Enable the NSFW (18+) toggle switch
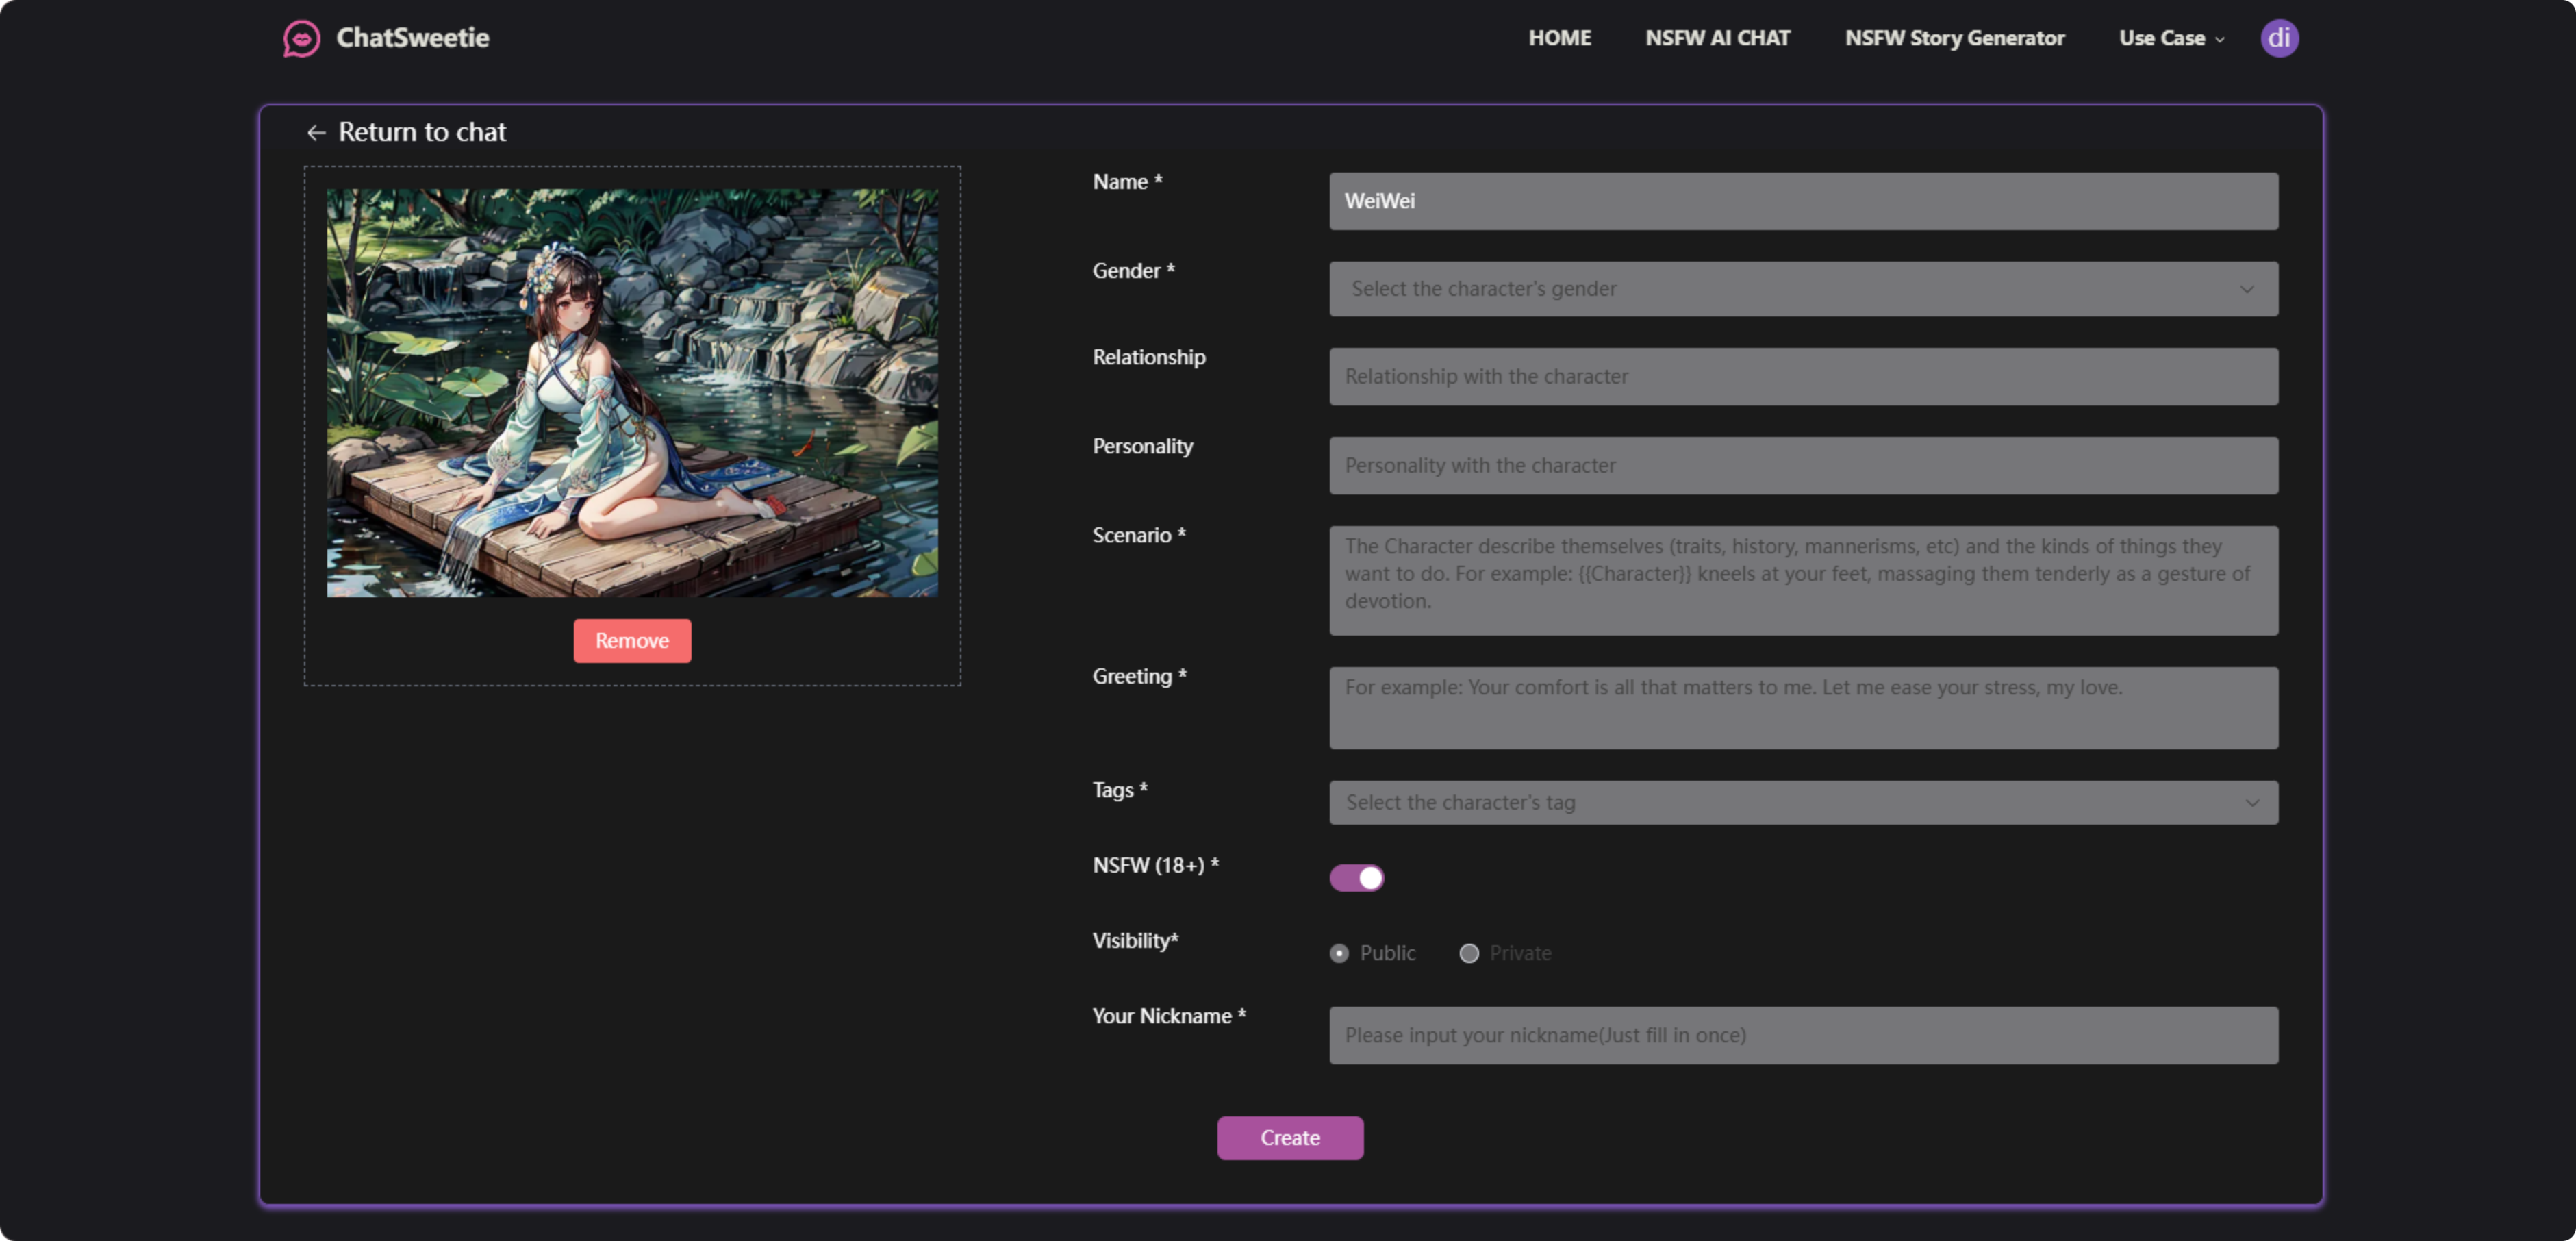The image size is (2576, 1241). click(x=1357, y=877)
